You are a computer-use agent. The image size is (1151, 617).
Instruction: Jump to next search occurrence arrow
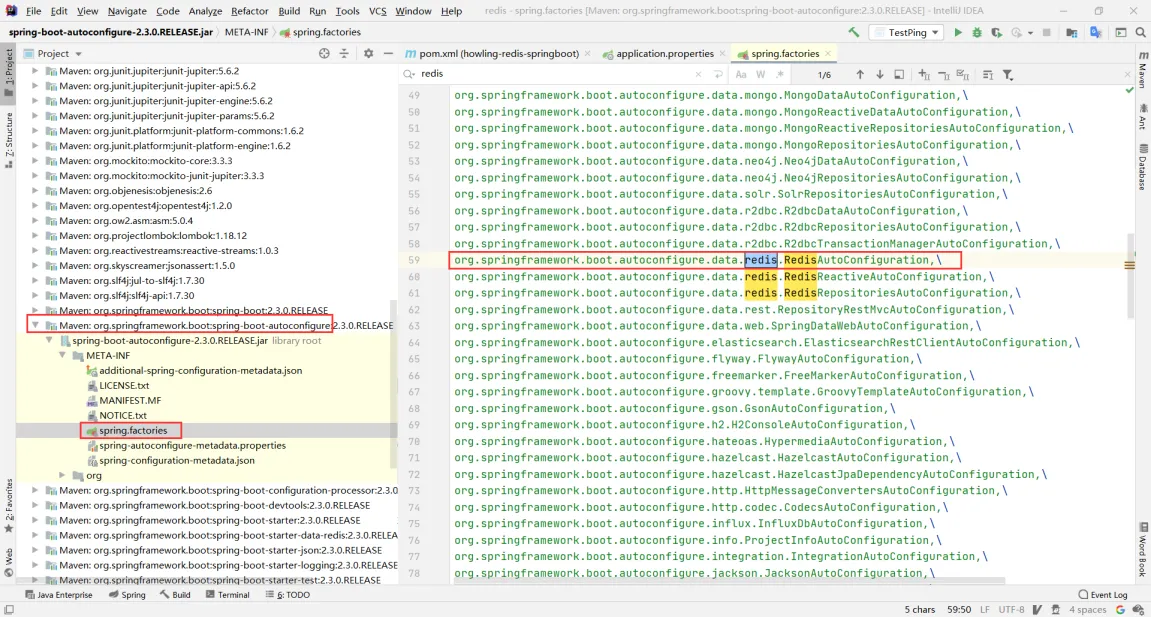point(880,75)
